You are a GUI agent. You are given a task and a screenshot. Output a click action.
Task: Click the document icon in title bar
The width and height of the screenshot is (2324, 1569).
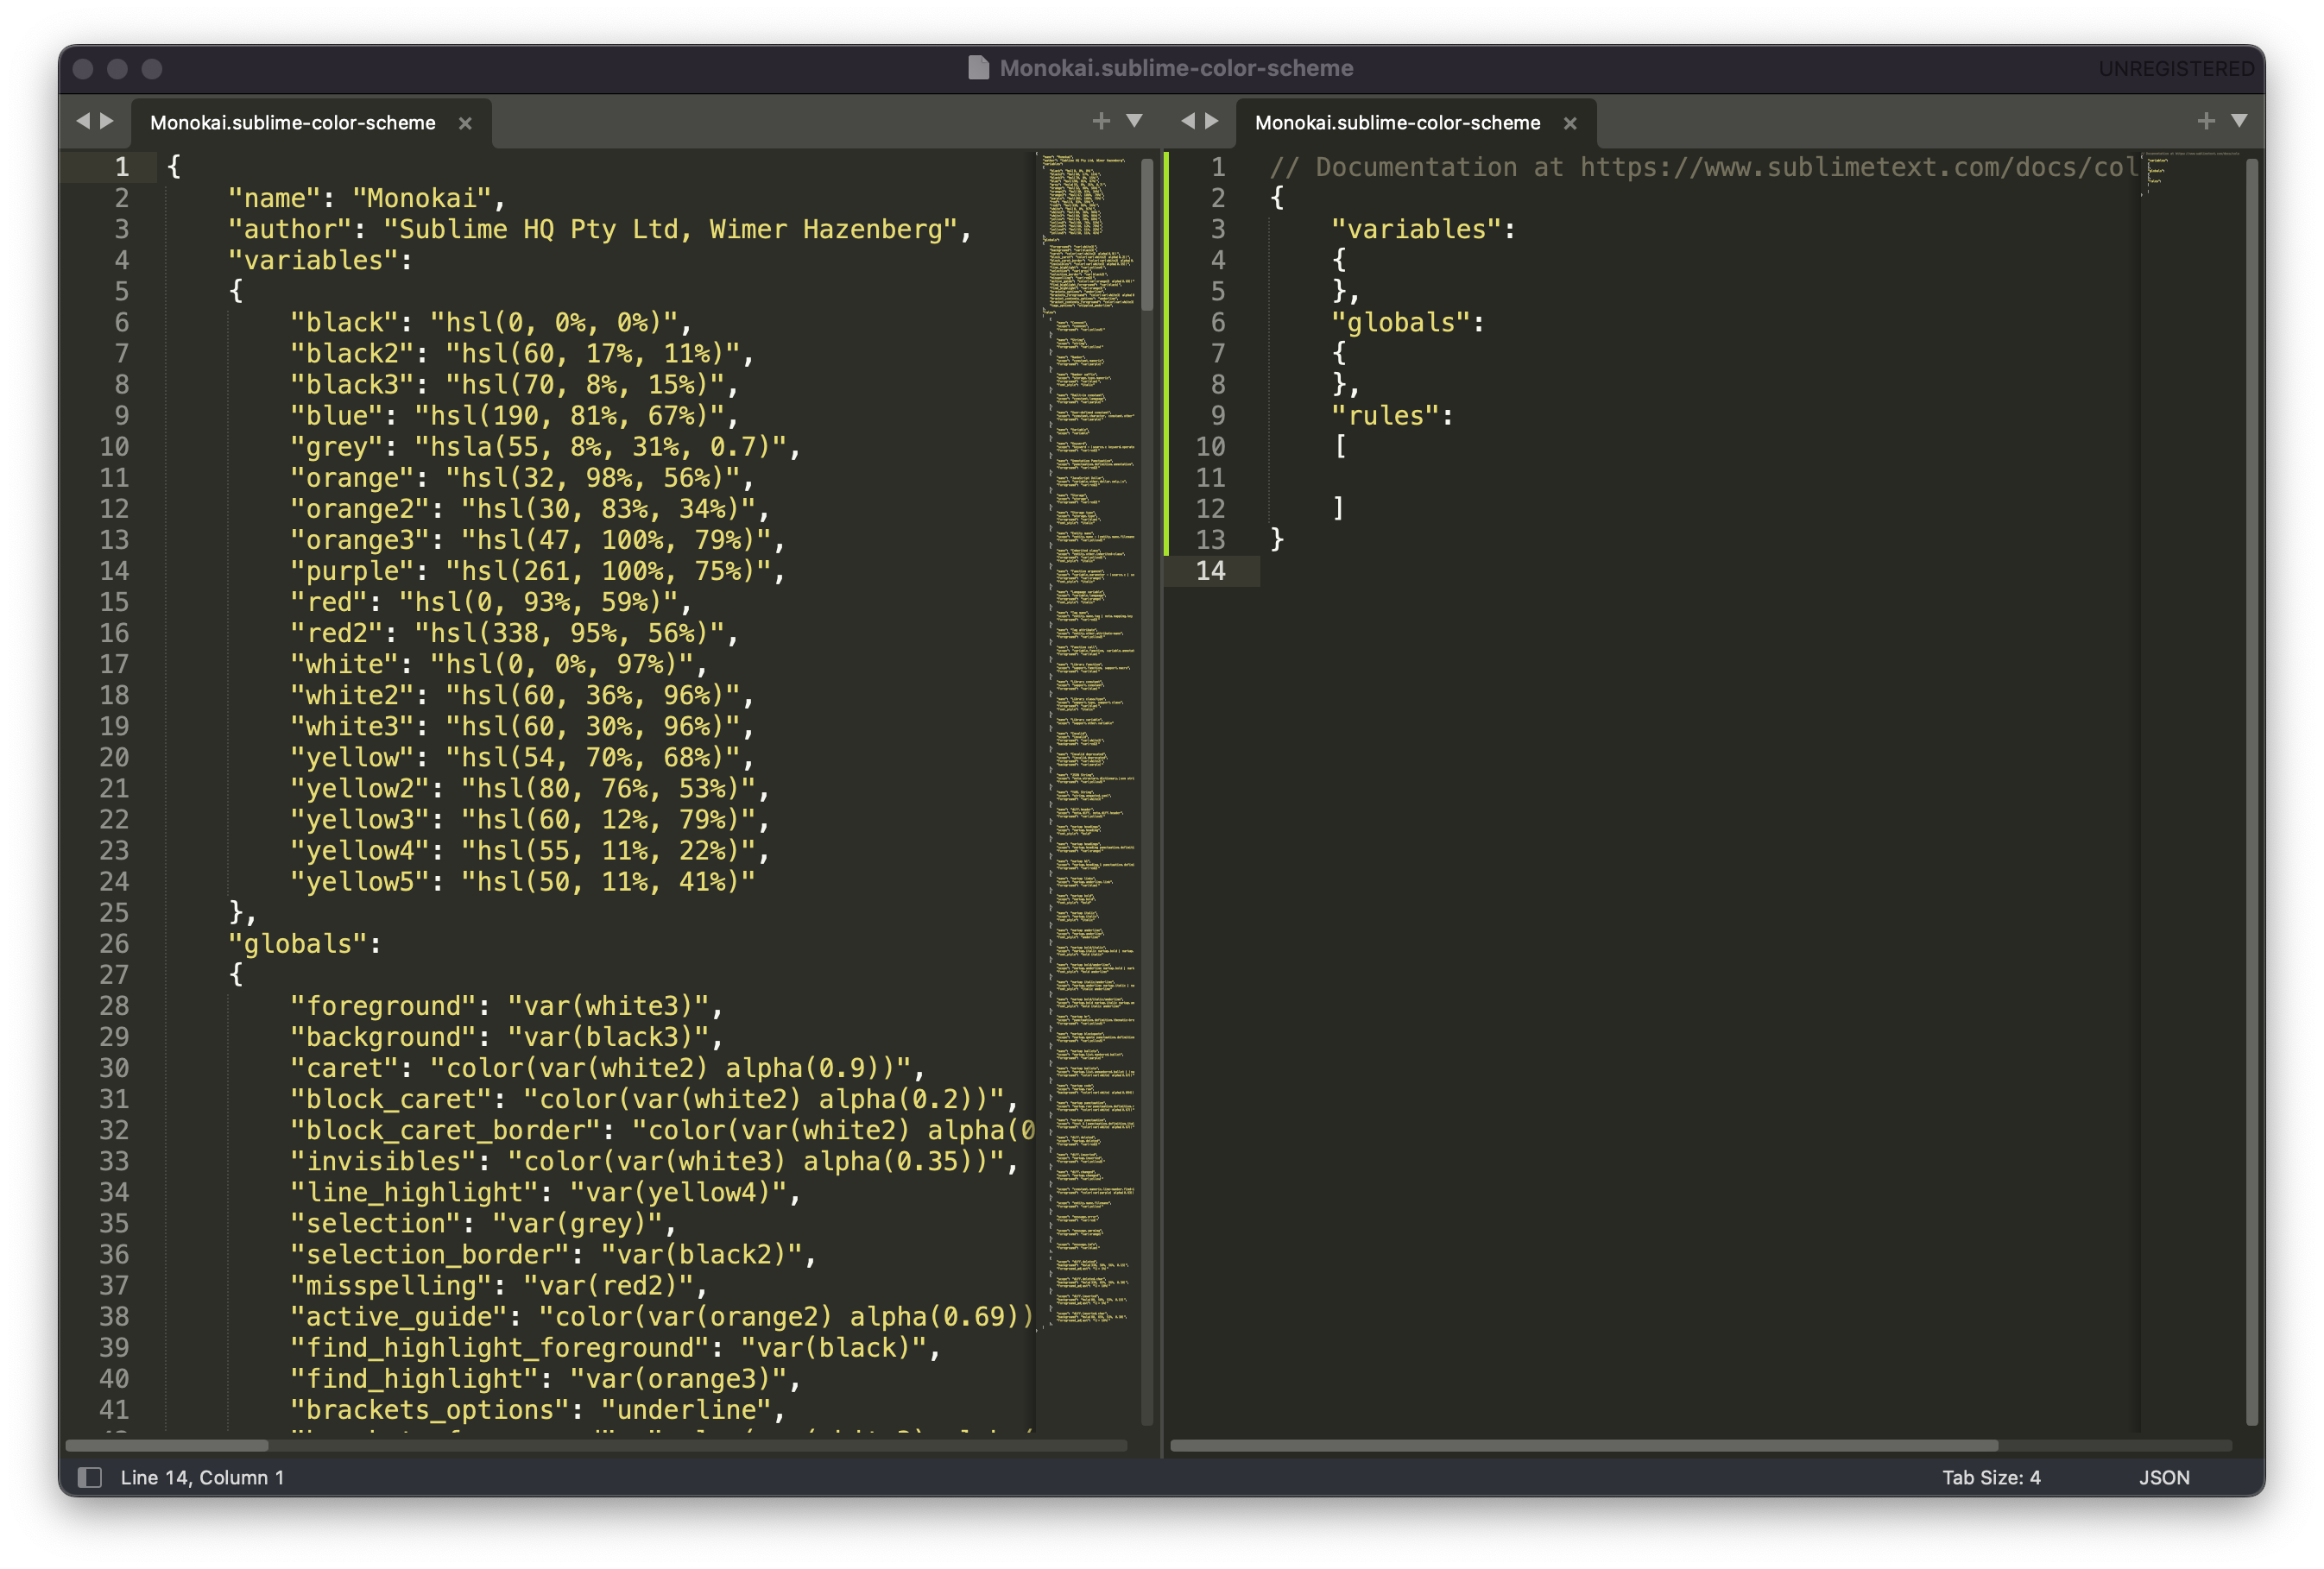pos(978,68)
